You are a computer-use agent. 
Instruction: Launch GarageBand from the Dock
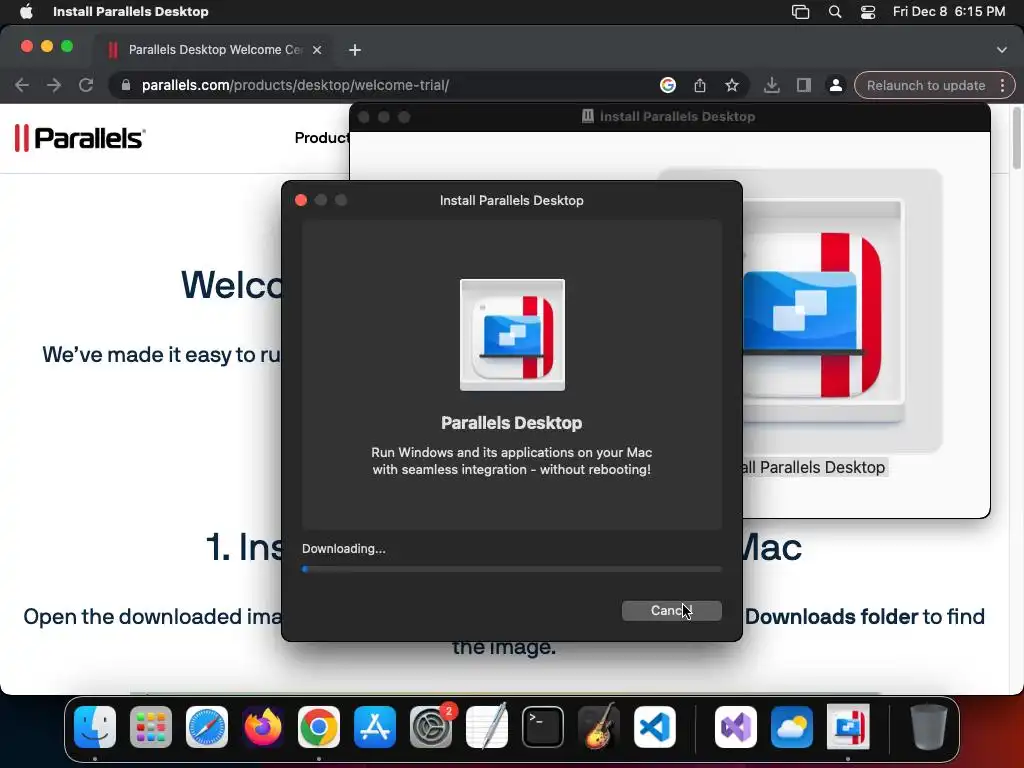[x=599, y=727]
